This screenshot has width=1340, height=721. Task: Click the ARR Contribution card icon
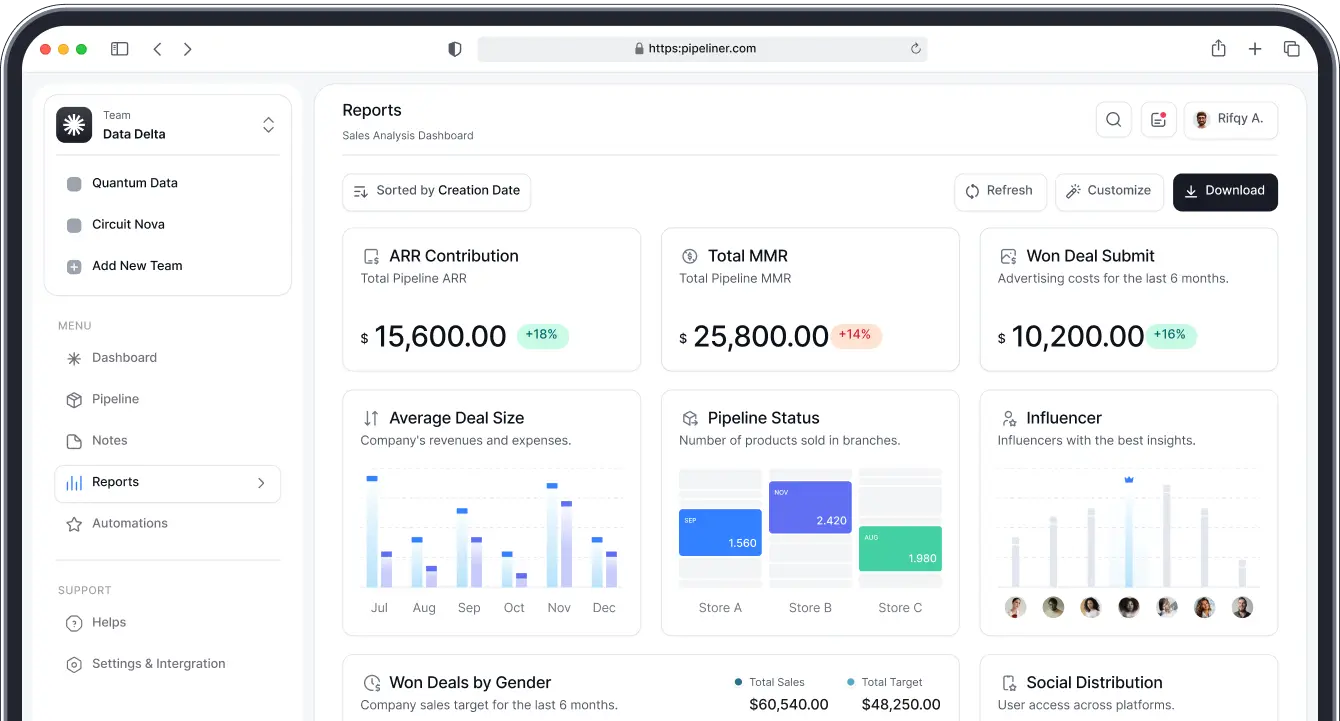371,257
